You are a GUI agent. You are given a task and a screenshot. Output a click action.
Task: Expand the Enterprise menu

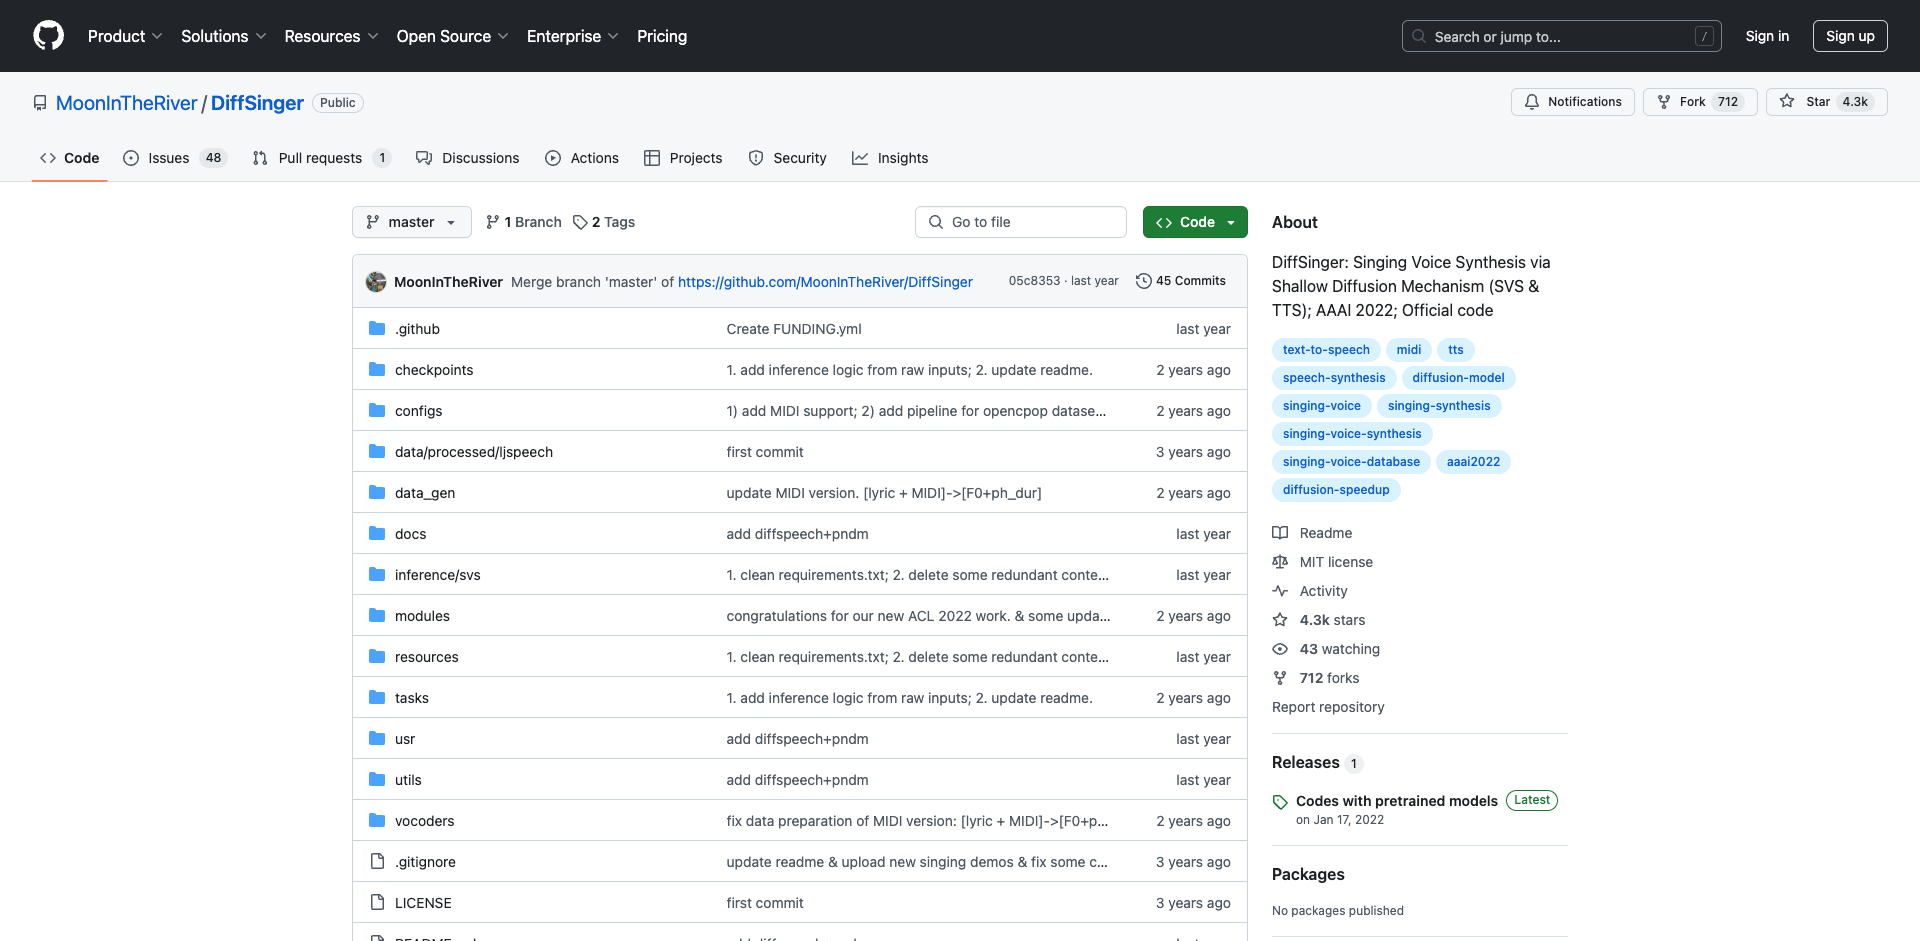pos(573,36)
